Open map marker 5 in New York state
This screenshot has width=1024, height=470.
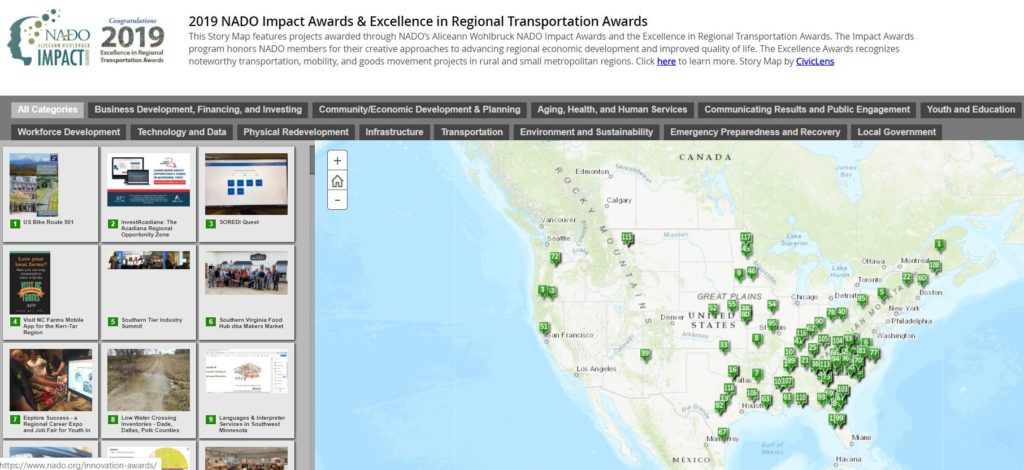[x=882, y=294]
